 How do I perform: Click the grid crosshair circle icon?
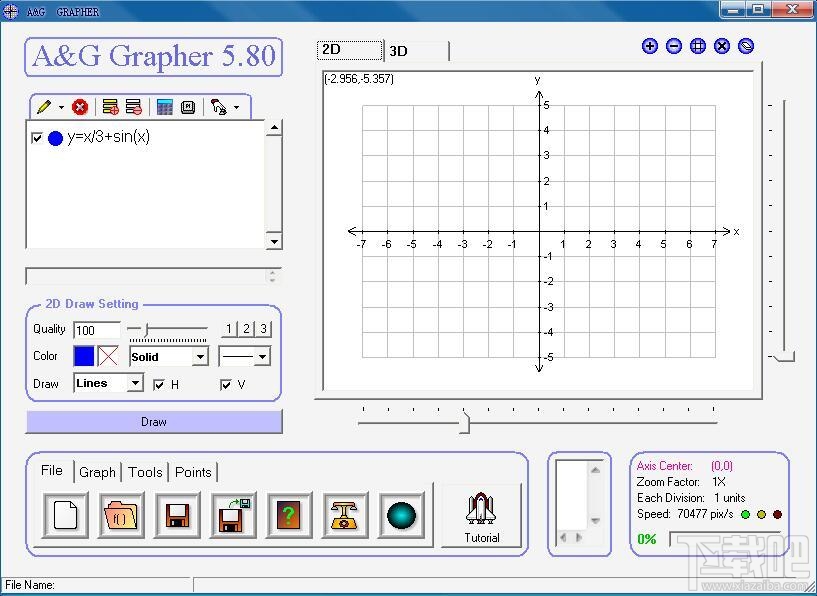pos(698,46)
